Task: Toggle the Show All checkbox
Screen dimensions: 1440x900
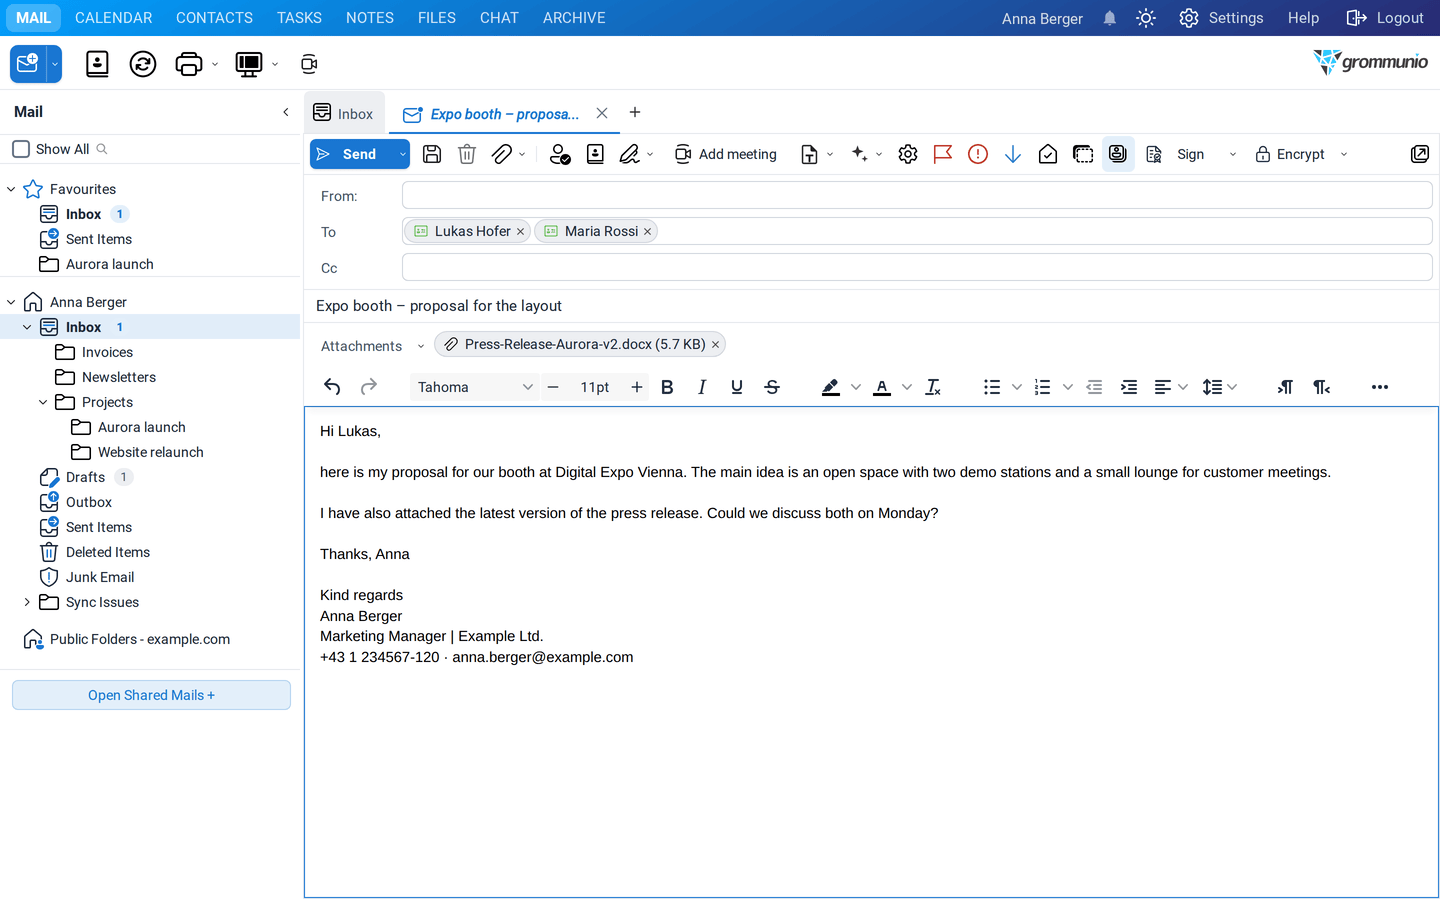Action: 21,149
